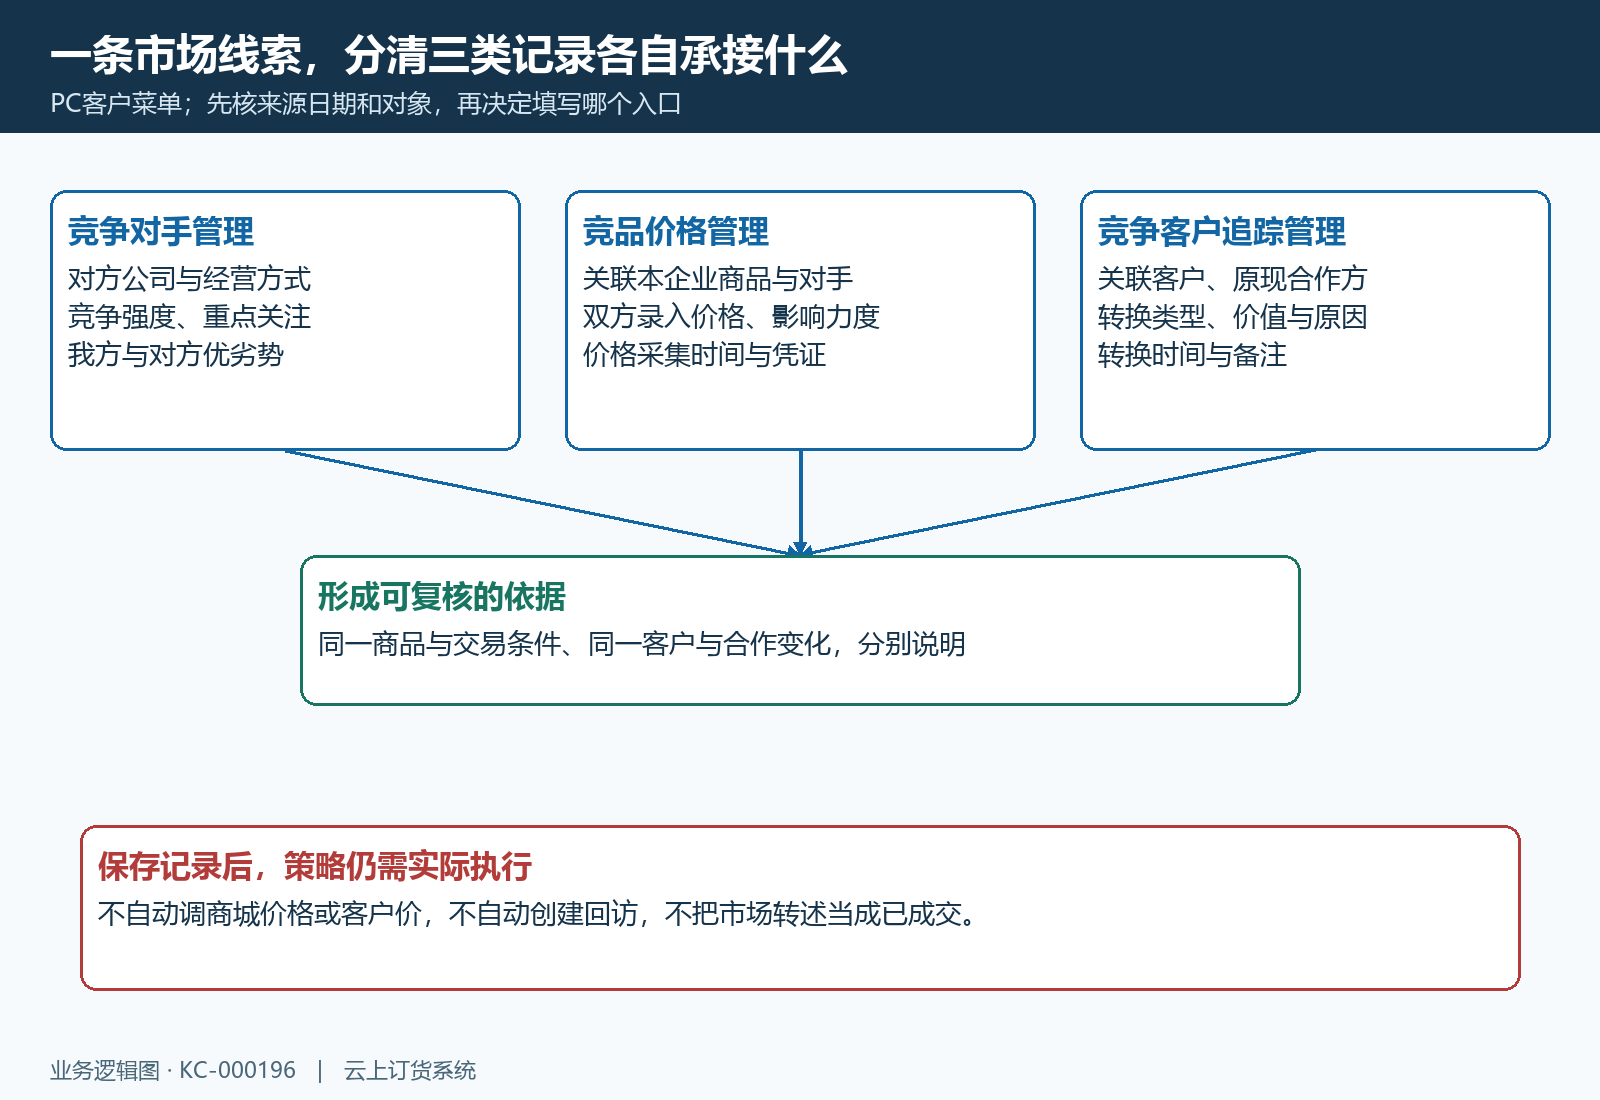Click the line 关联客户、原现合作方

point(1232,279)
